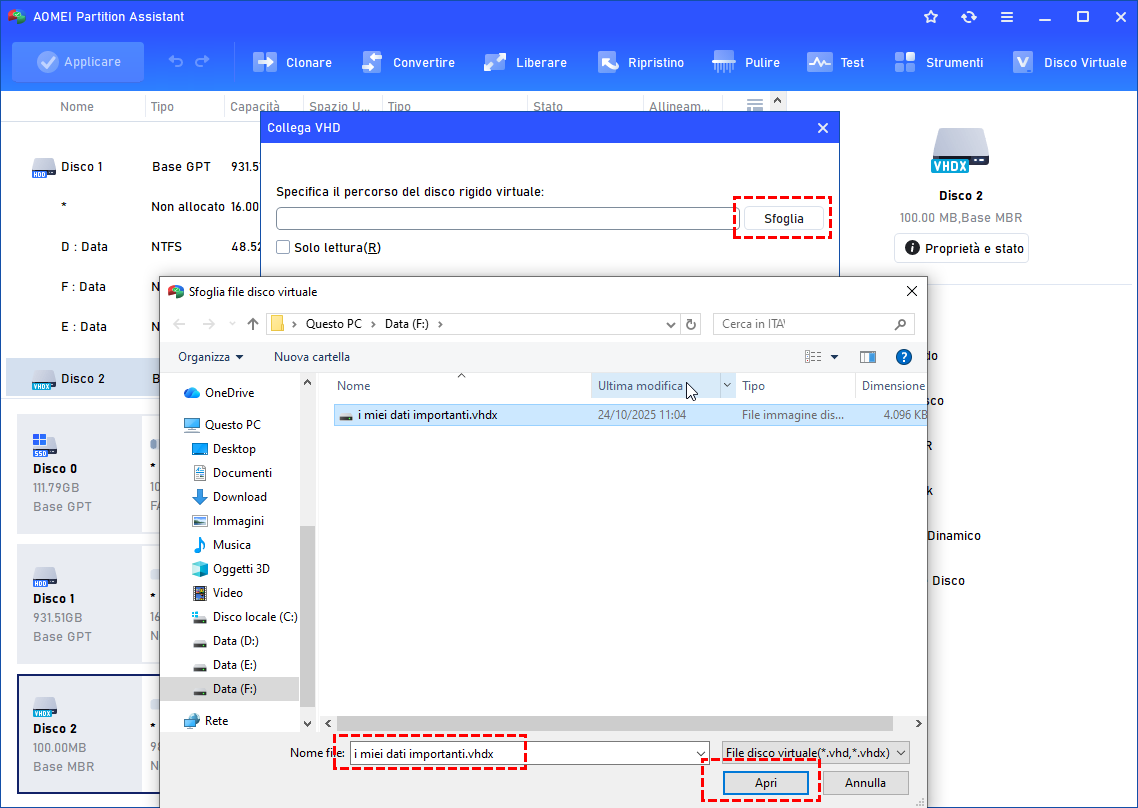The height and width of the screenshot is (808, 1138).
Task: Go up one folder level
Action: click(x=253, y=324)
